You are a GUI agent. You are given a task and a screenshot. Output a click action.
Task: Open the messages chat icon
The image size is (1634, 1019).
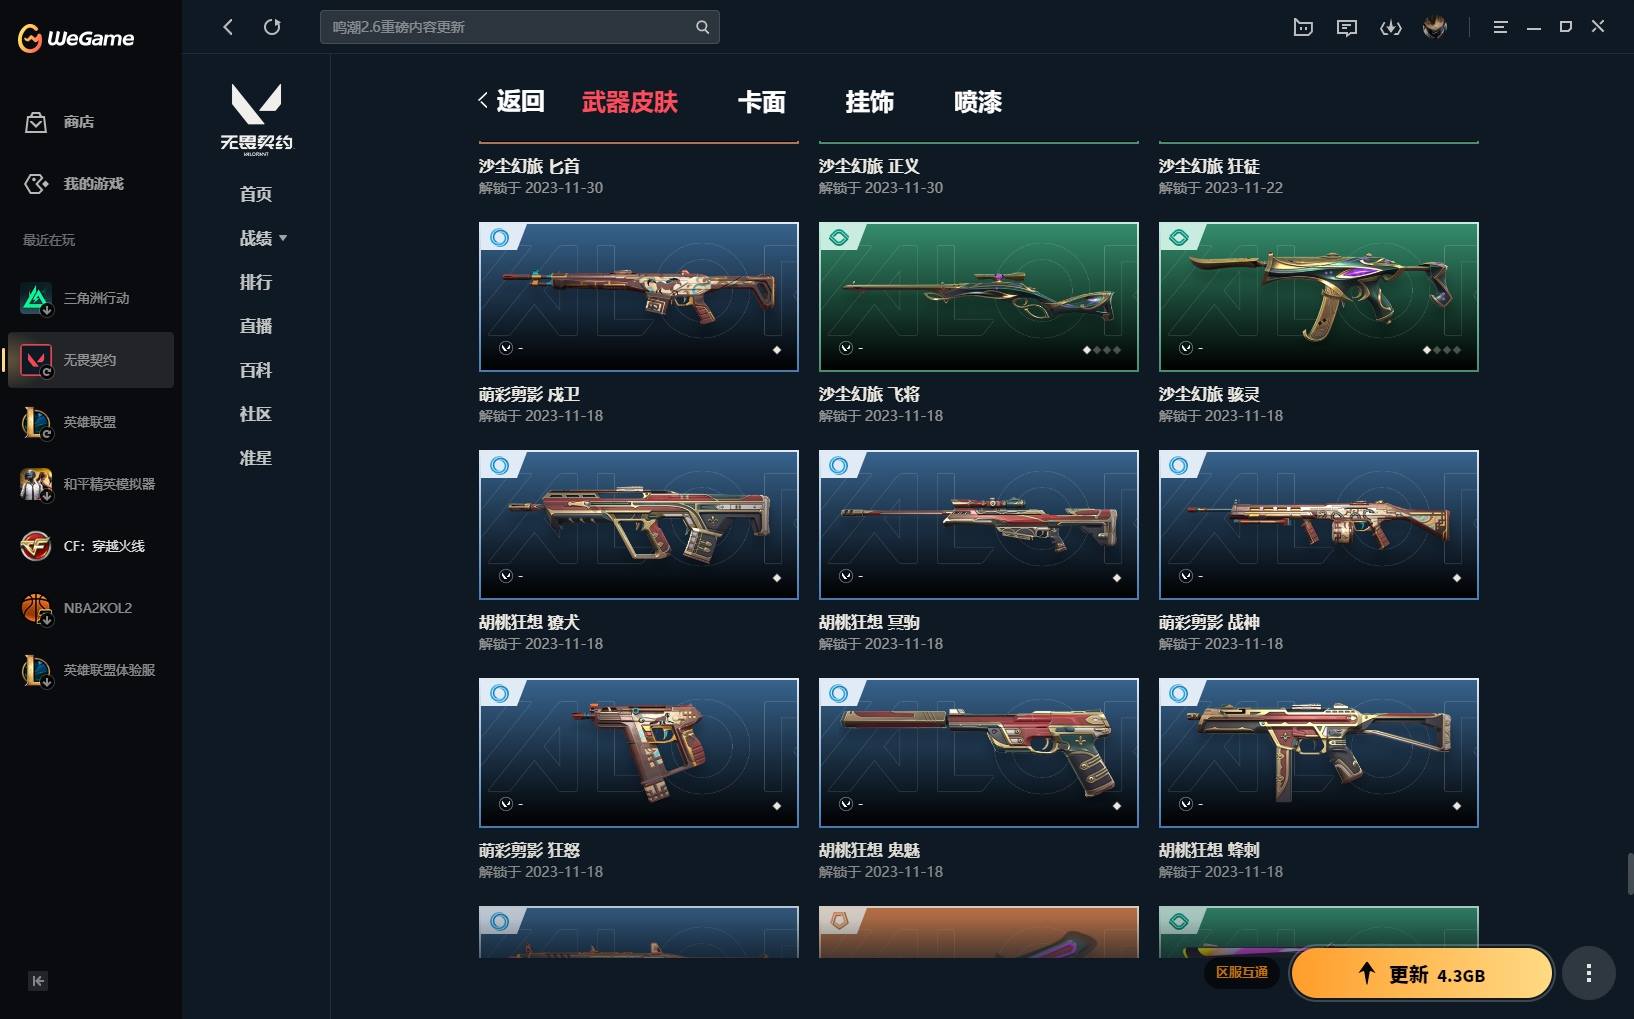click(x=1347, y=27)
